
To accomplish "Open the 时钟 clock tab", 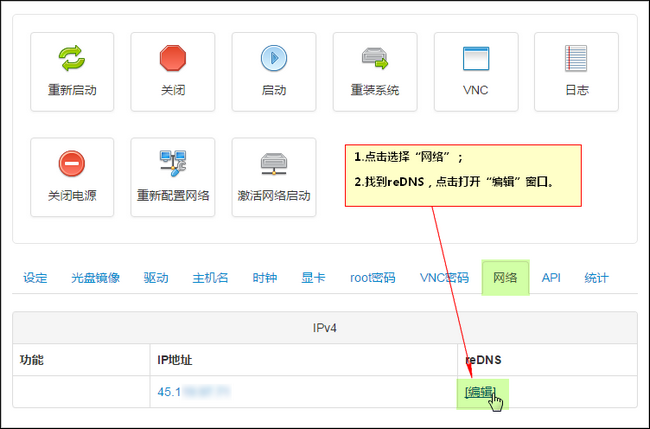I will pyautogui.click(x=264, y=278).
